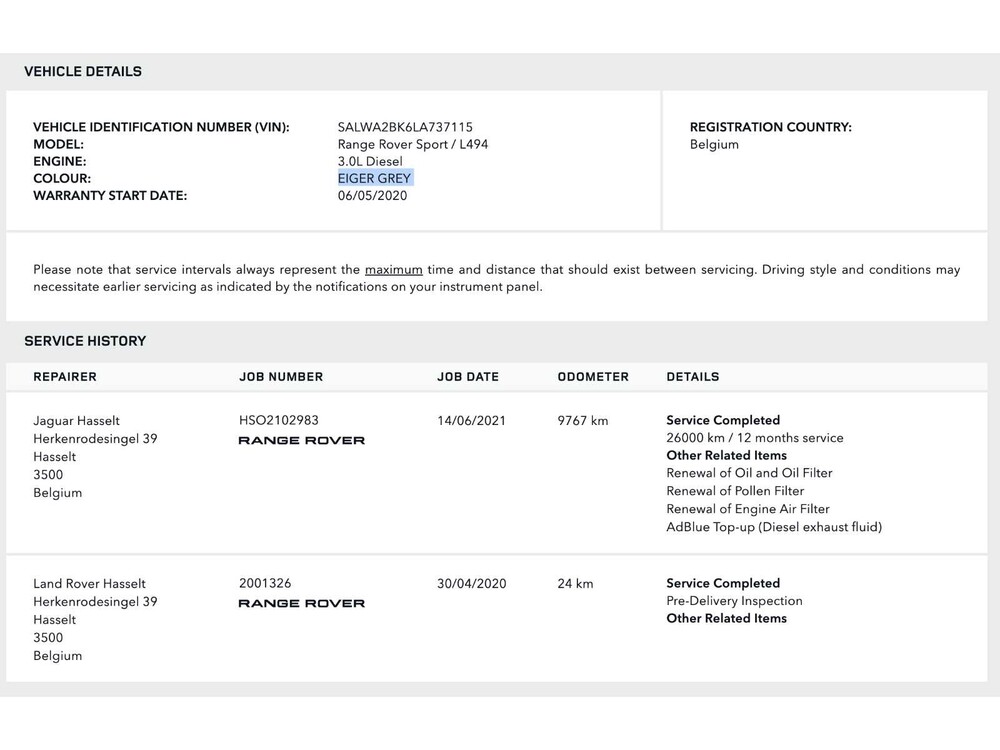Click the 9767 km odometer reading

582,420
